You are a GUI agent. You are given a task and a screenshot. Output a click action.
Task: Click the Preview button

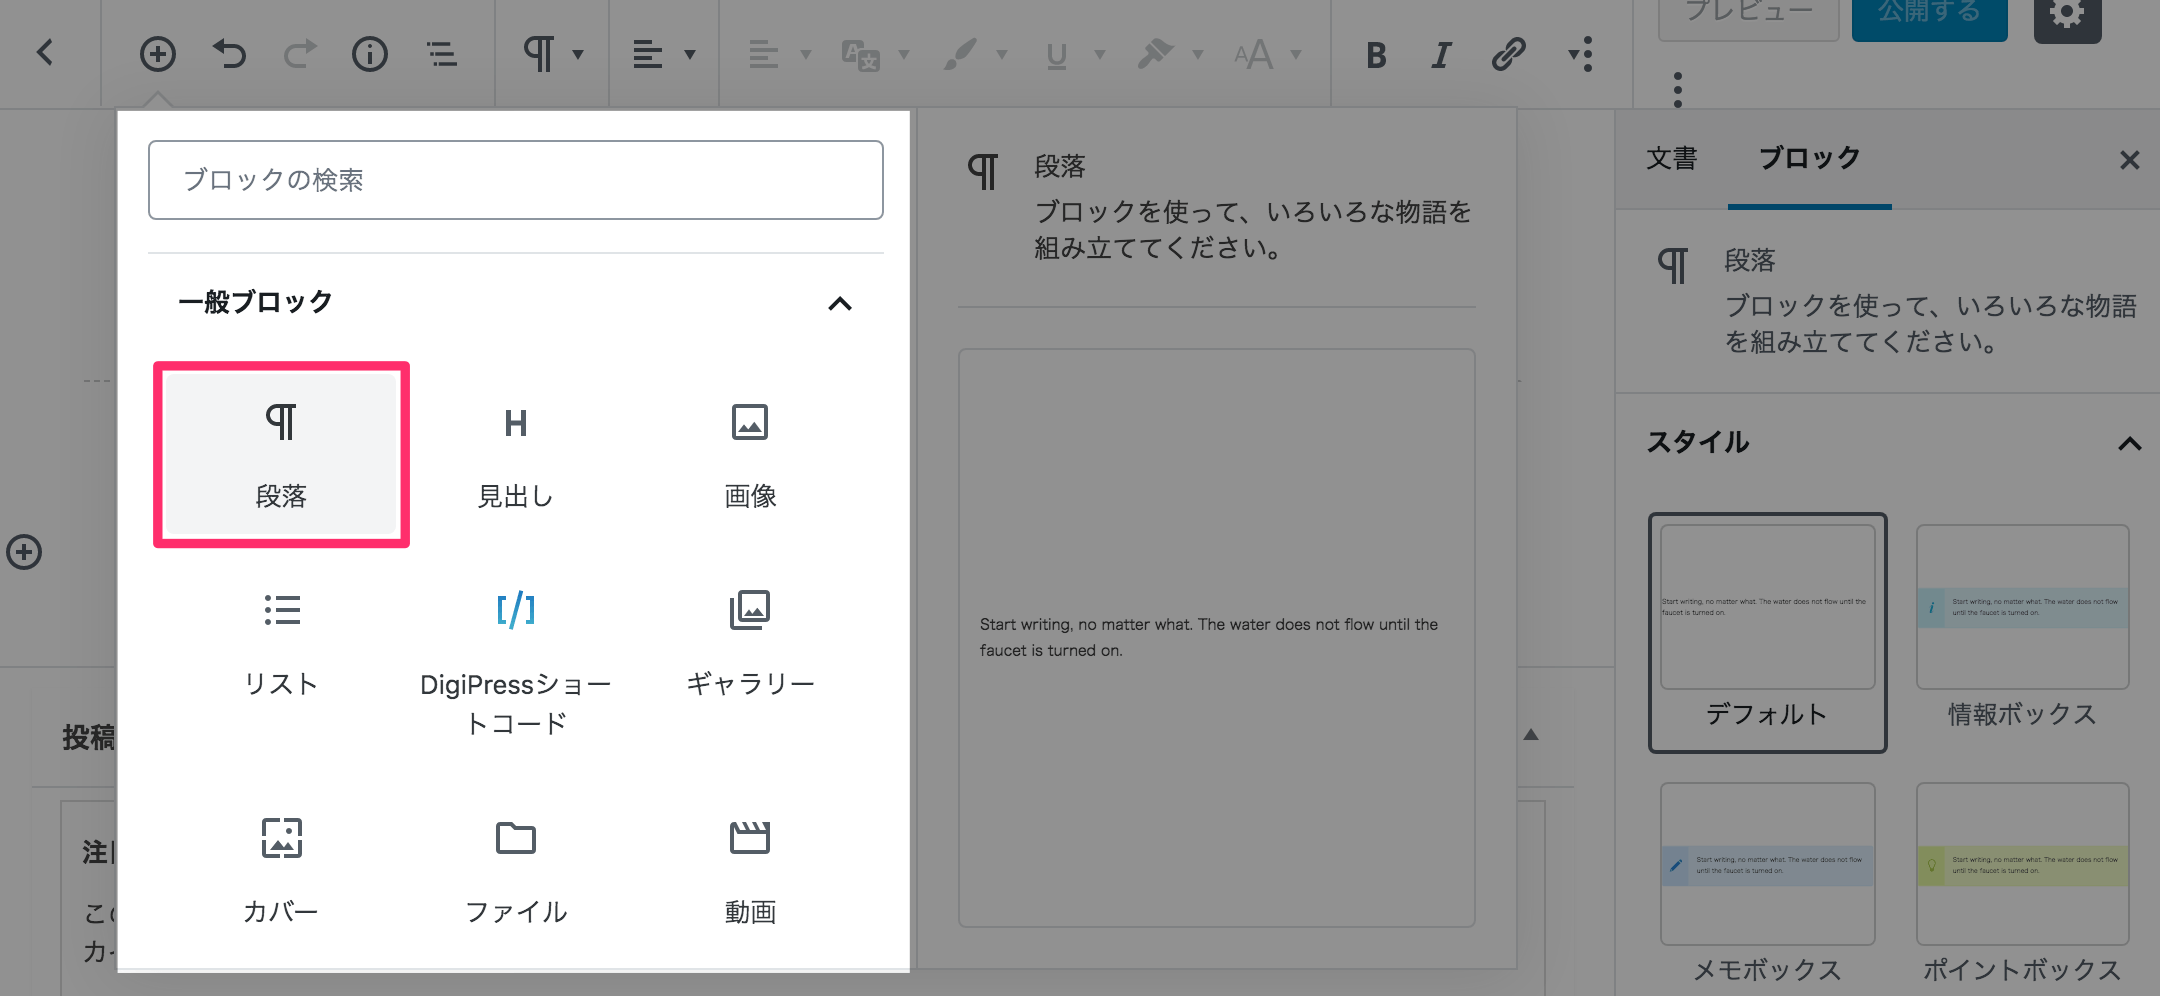pos(1748,14)
